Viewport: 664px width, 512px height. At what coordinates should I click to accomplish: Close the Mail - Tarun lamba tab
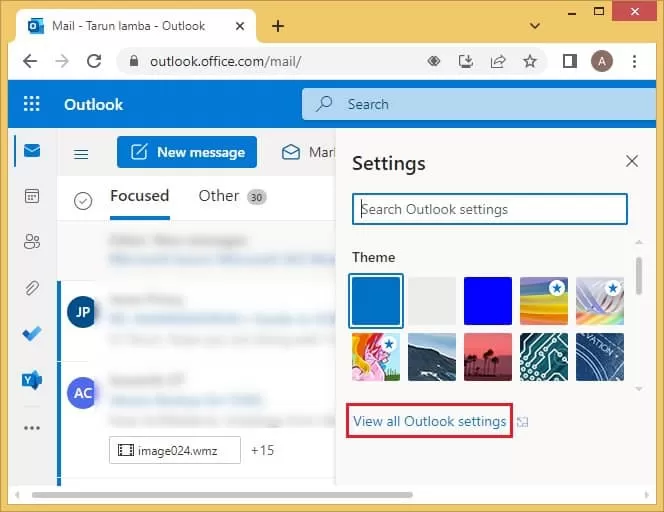(240, 26)
